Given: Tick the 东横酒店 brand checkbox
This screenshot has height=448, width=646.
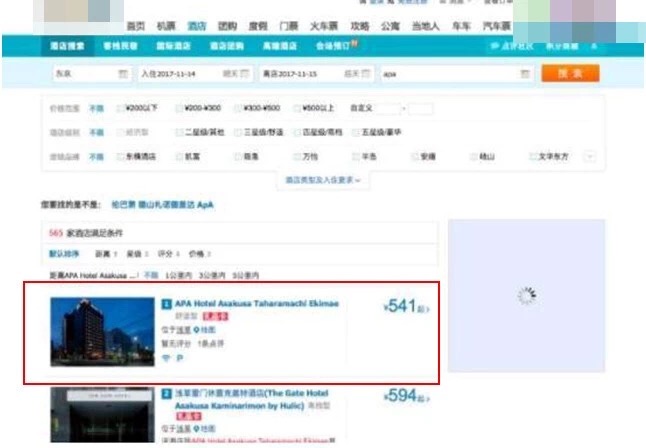Looking at the screenshot, I should click(x=120, y=157).
